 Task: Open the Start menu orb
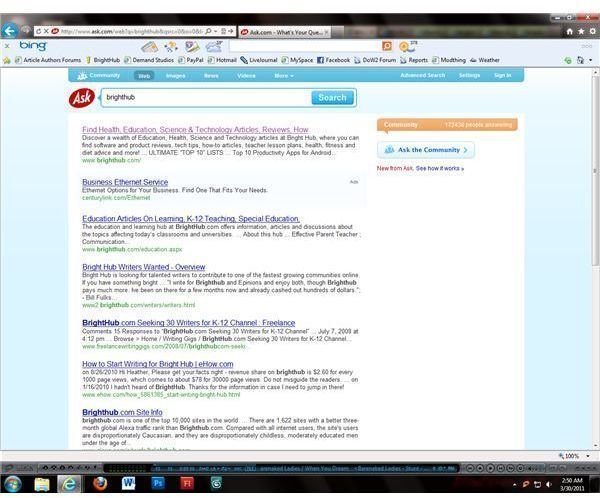(12, 484)
